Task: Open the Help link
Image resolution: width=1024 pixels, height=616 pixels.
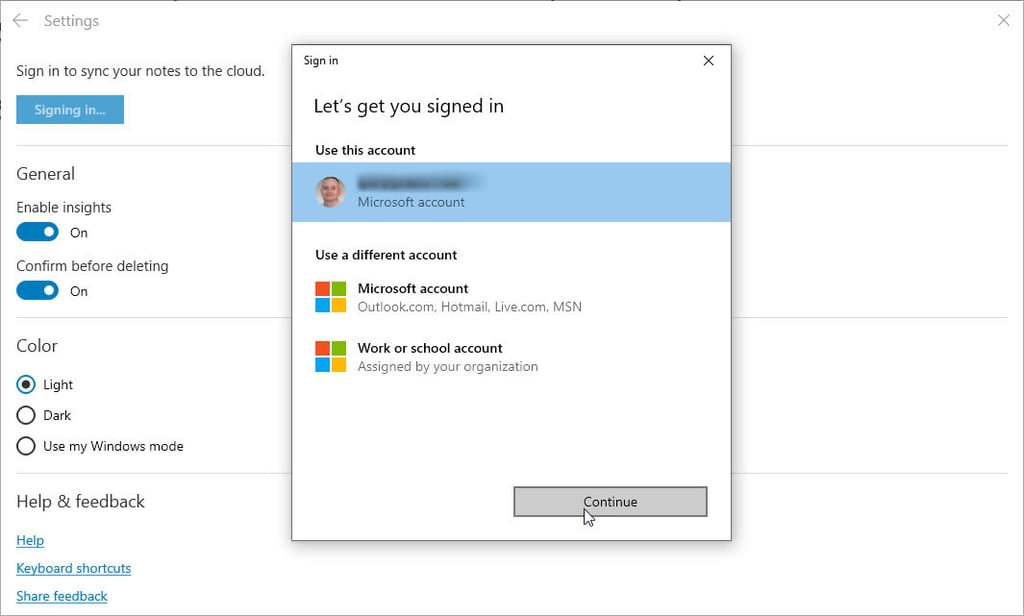Action: (30, 540)
